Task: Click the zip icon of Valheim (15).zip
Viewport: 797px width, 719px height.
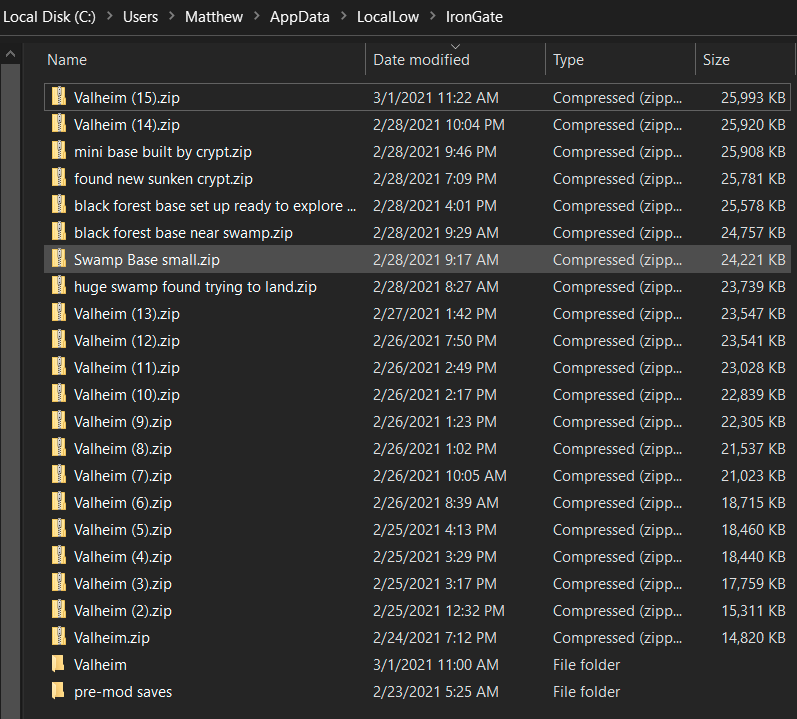Action: coord(59,97)
